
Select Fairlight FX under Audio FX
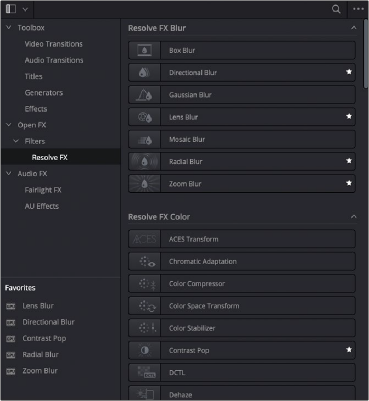[x=43, y=190]
